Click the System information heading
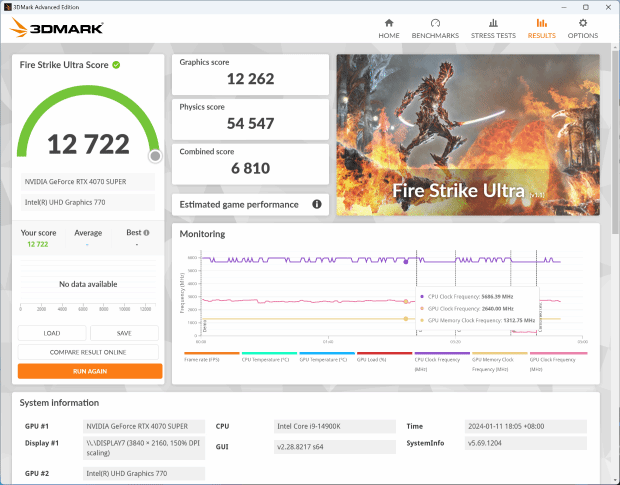620x485 pixels. point(59,403)
